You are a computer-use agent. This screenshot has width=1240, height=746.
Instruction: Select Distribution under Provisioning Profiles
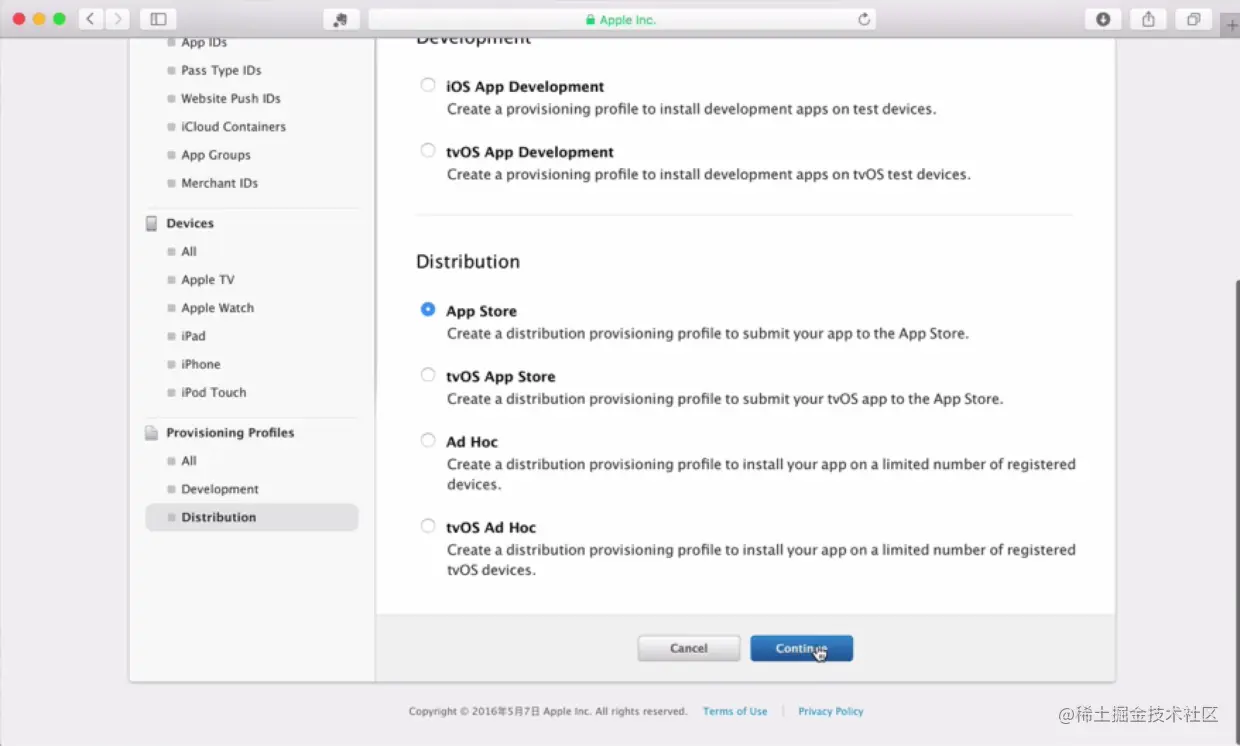252,517
